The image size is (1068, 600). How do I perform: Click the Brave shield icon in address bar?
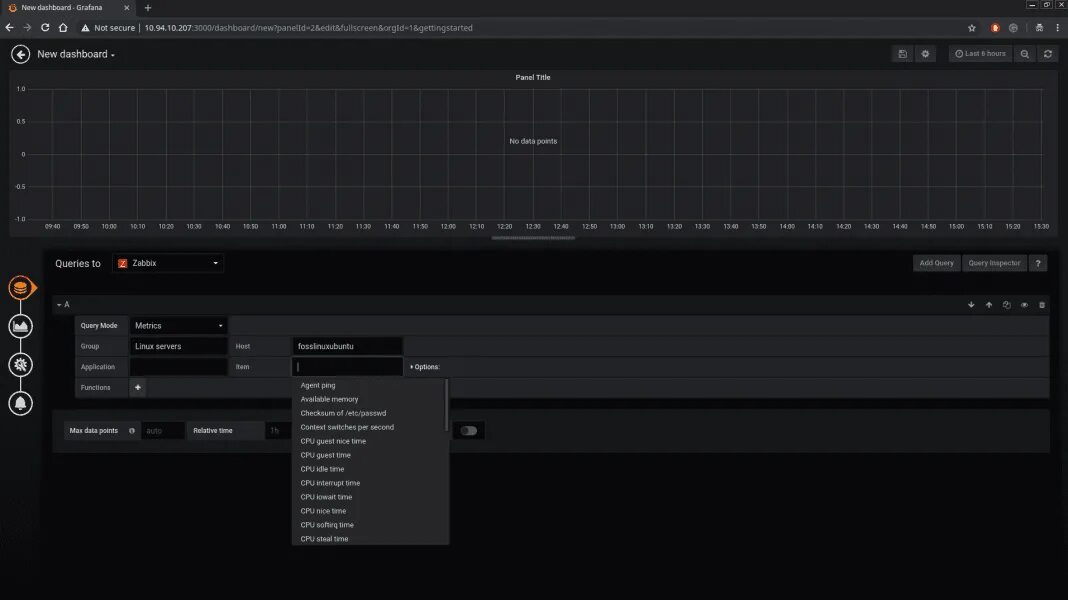click(x=995, y=28)
